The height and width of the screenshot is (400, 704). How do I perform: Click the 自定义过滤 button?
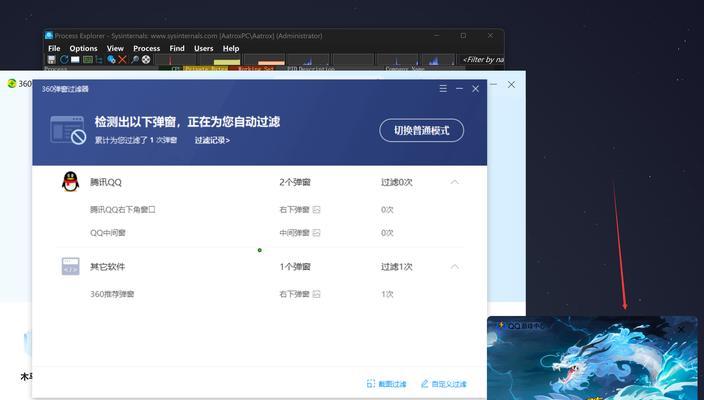point(444,384)
